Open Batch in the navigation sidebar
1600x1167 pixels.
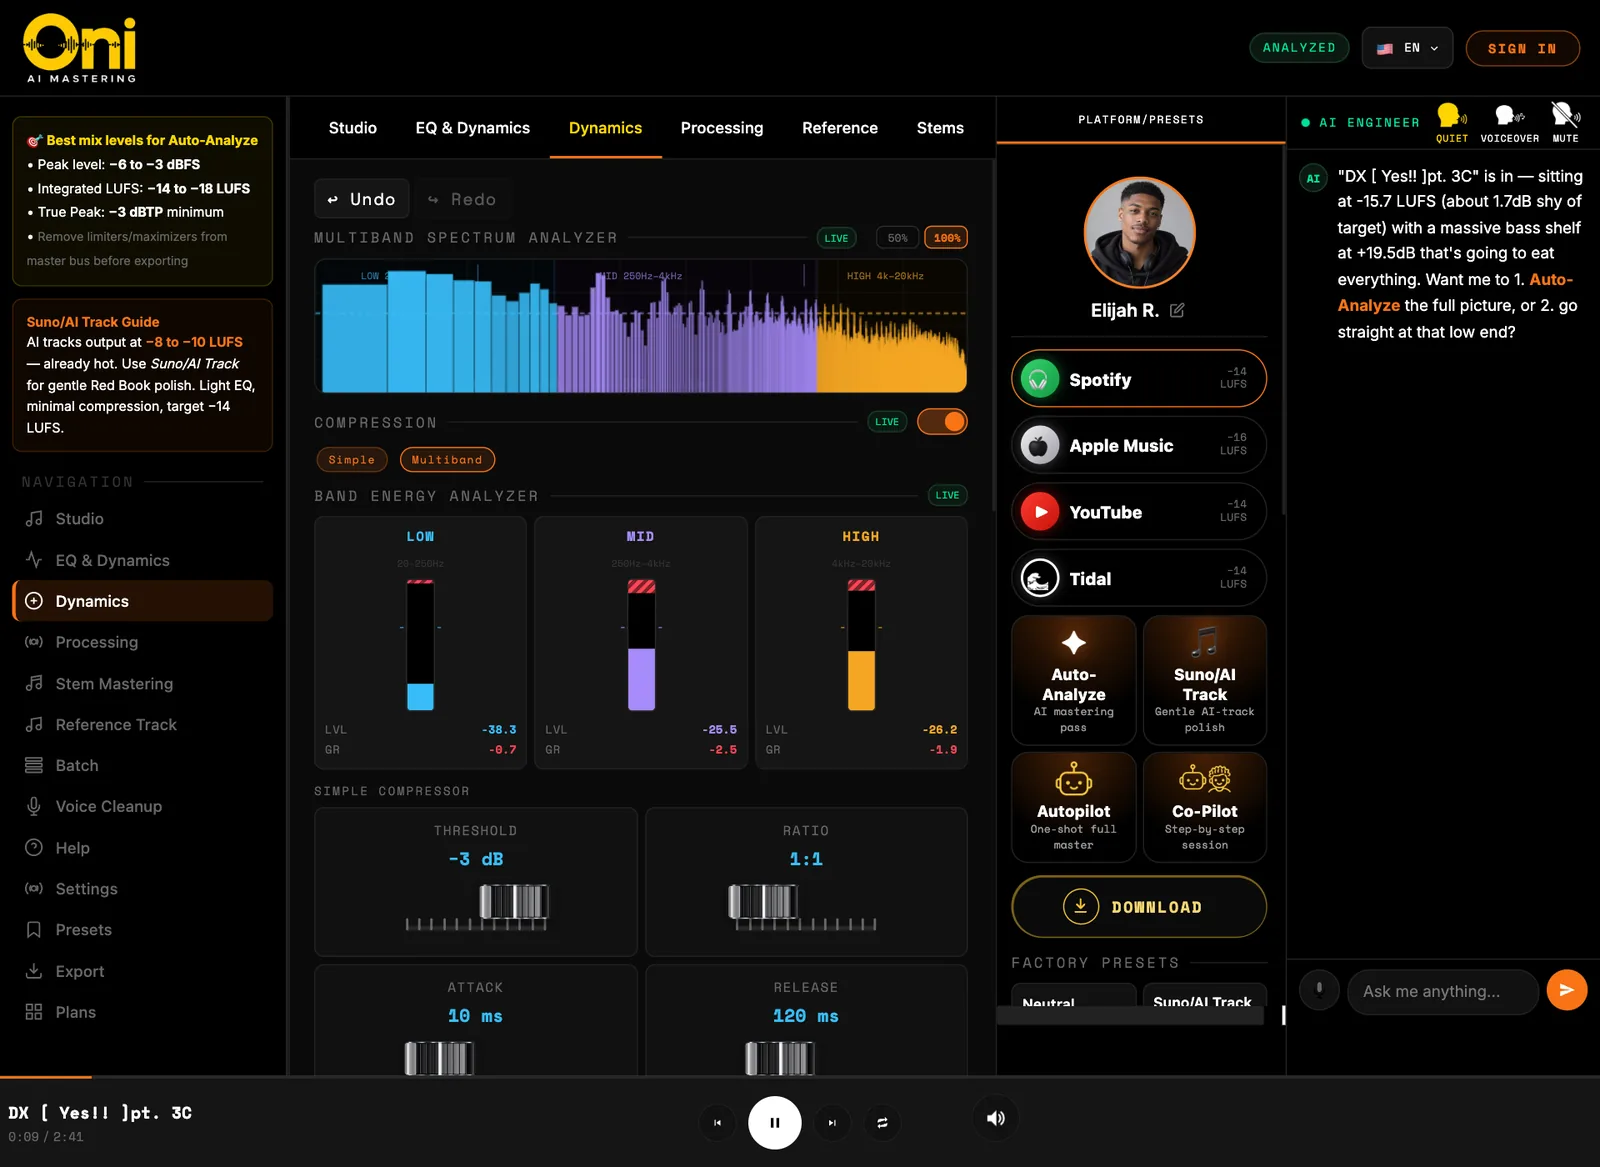(x=142, y=765)
